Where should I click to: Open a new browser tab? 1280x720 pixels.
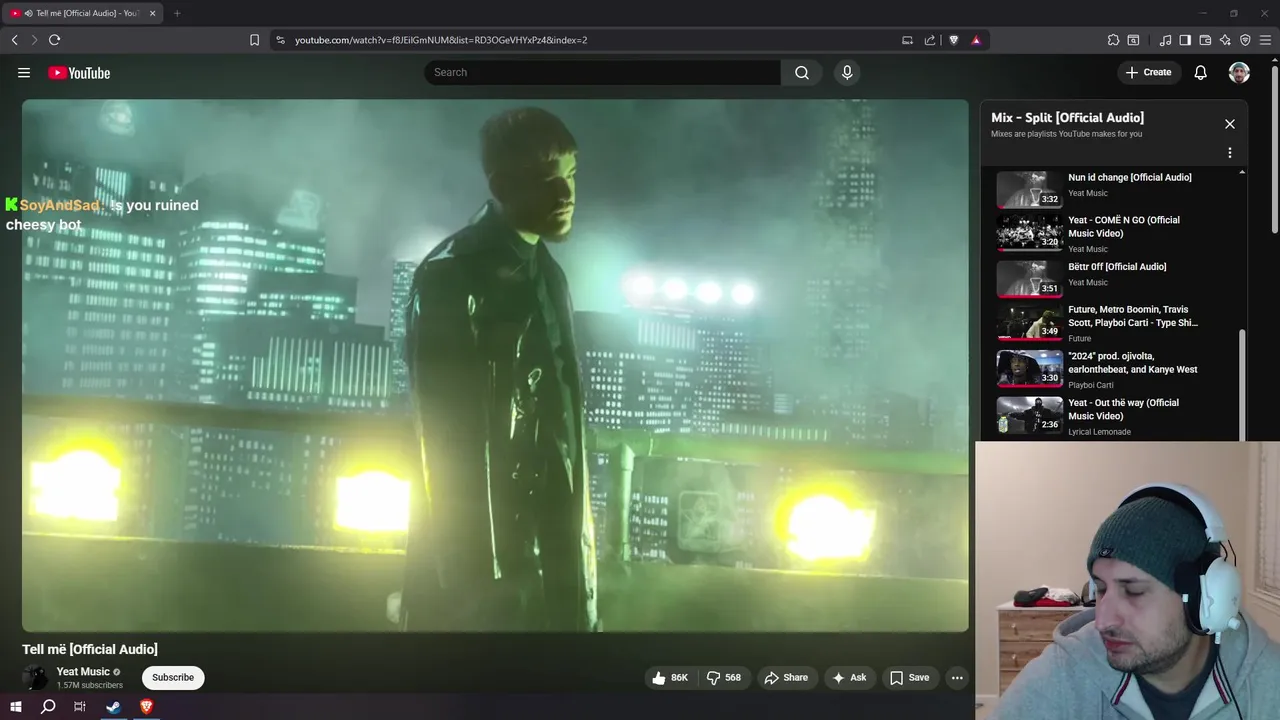(177, 13)
